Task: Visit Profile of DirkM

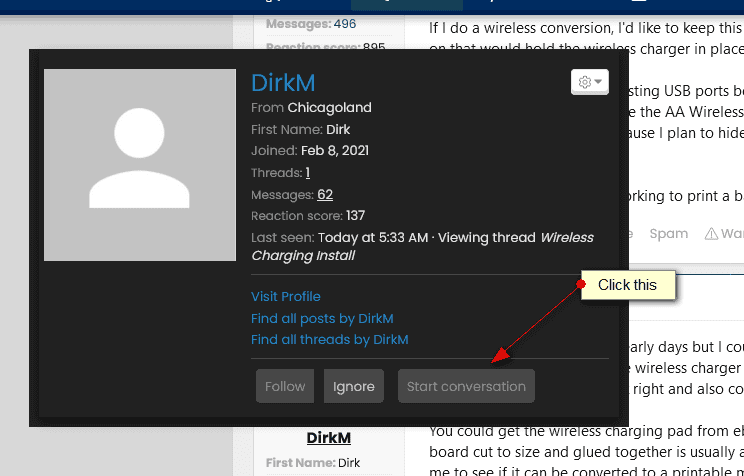Action: tap(286, 297)
